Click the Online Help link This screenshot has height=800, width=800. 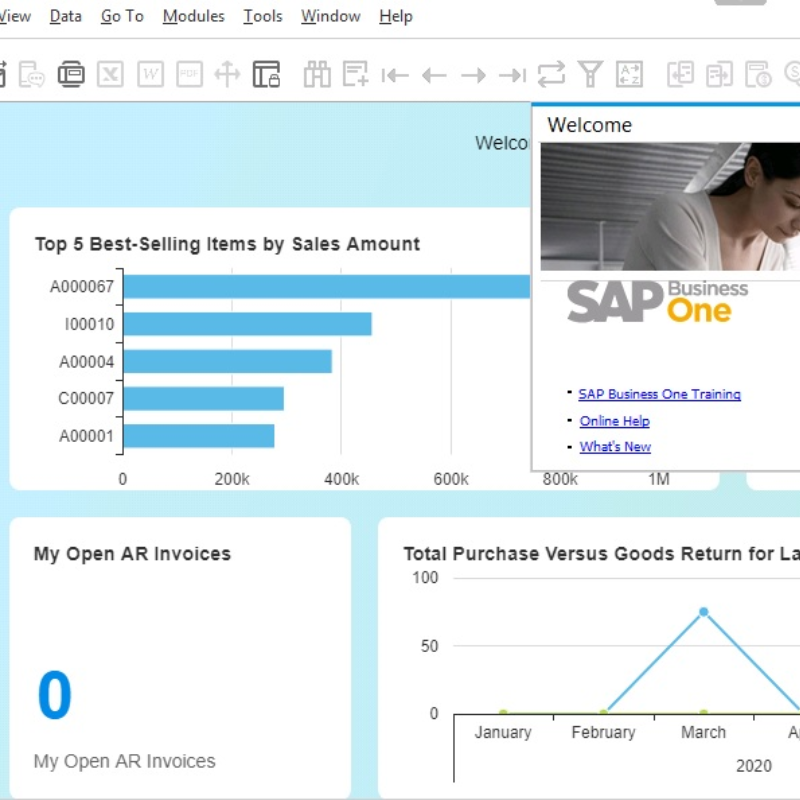point(614,421)
